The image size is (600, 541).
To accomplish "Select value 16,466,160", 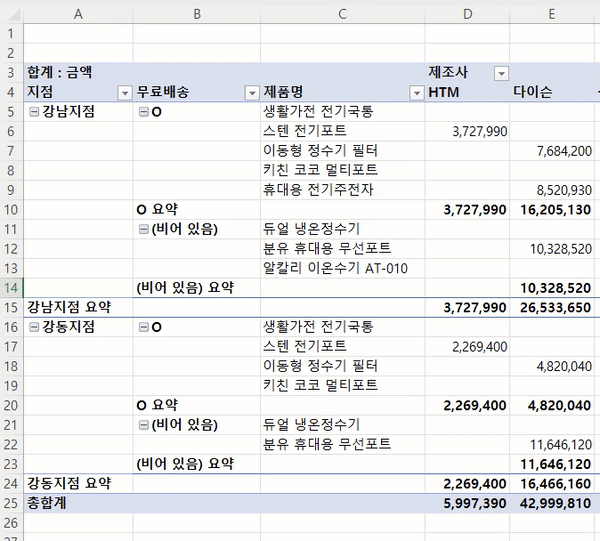I will click(x=551, y=484).
